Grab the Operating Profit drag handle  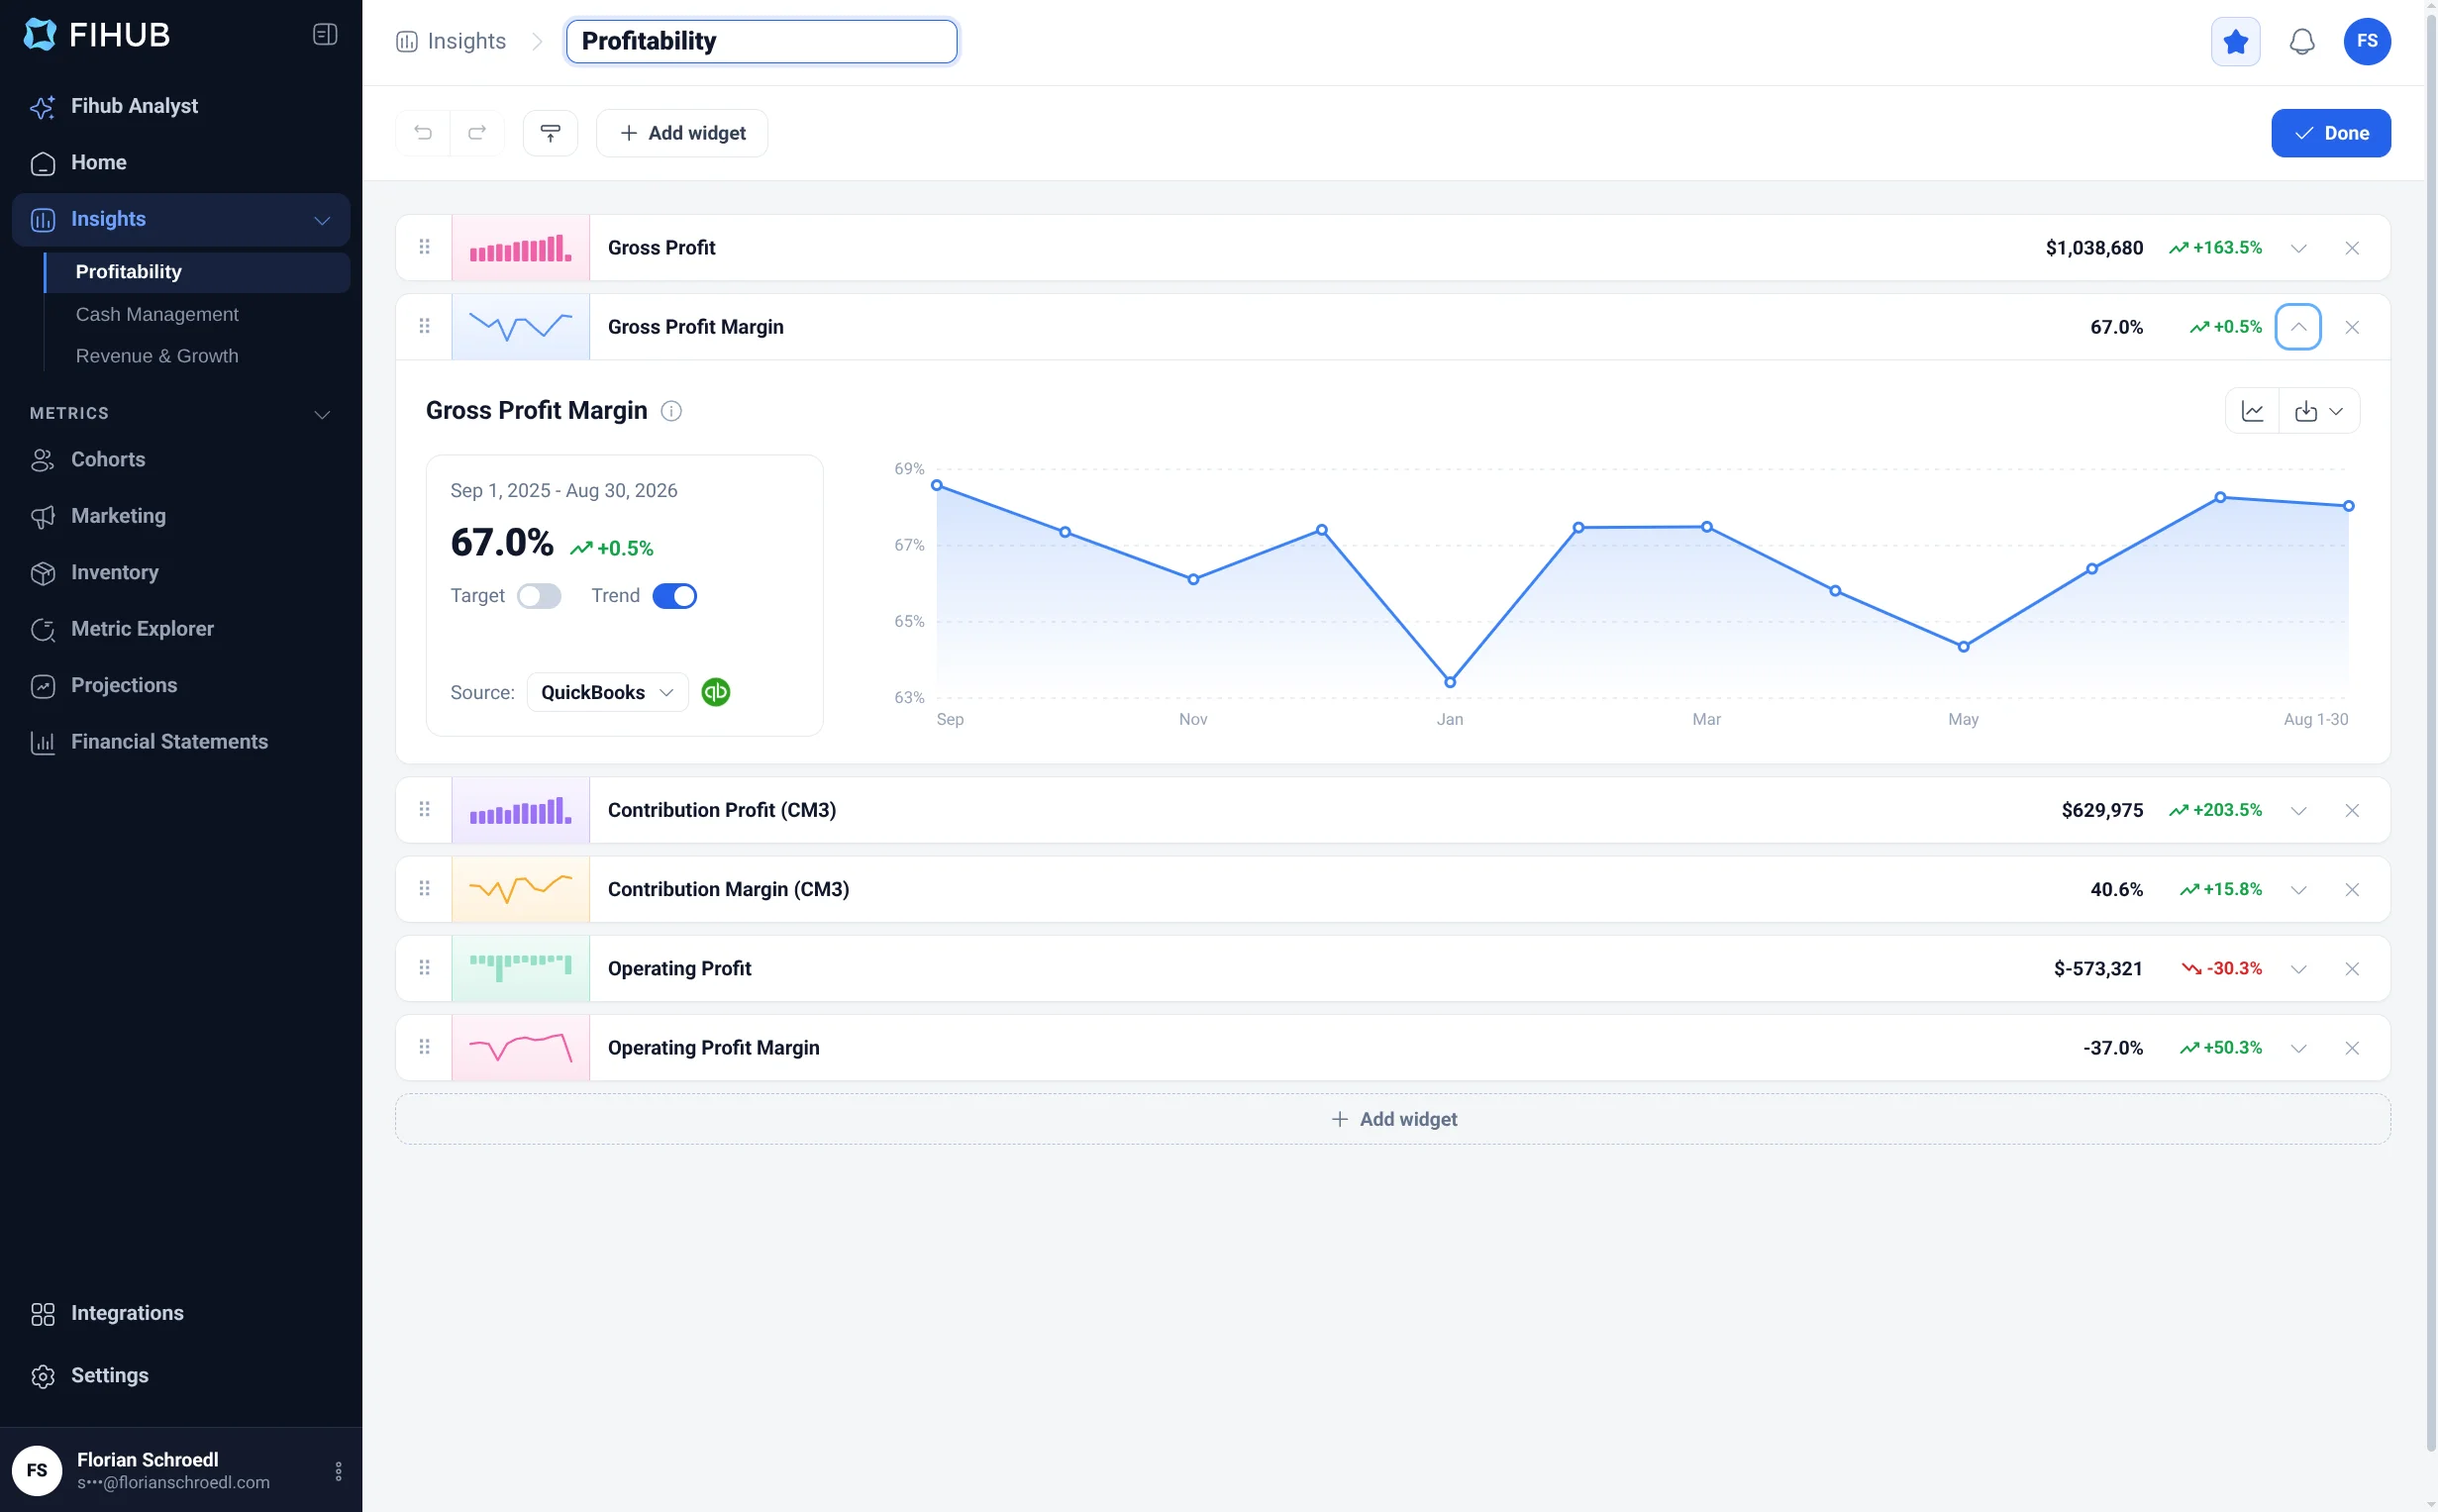pyautogui.click(x=424, y=968)
